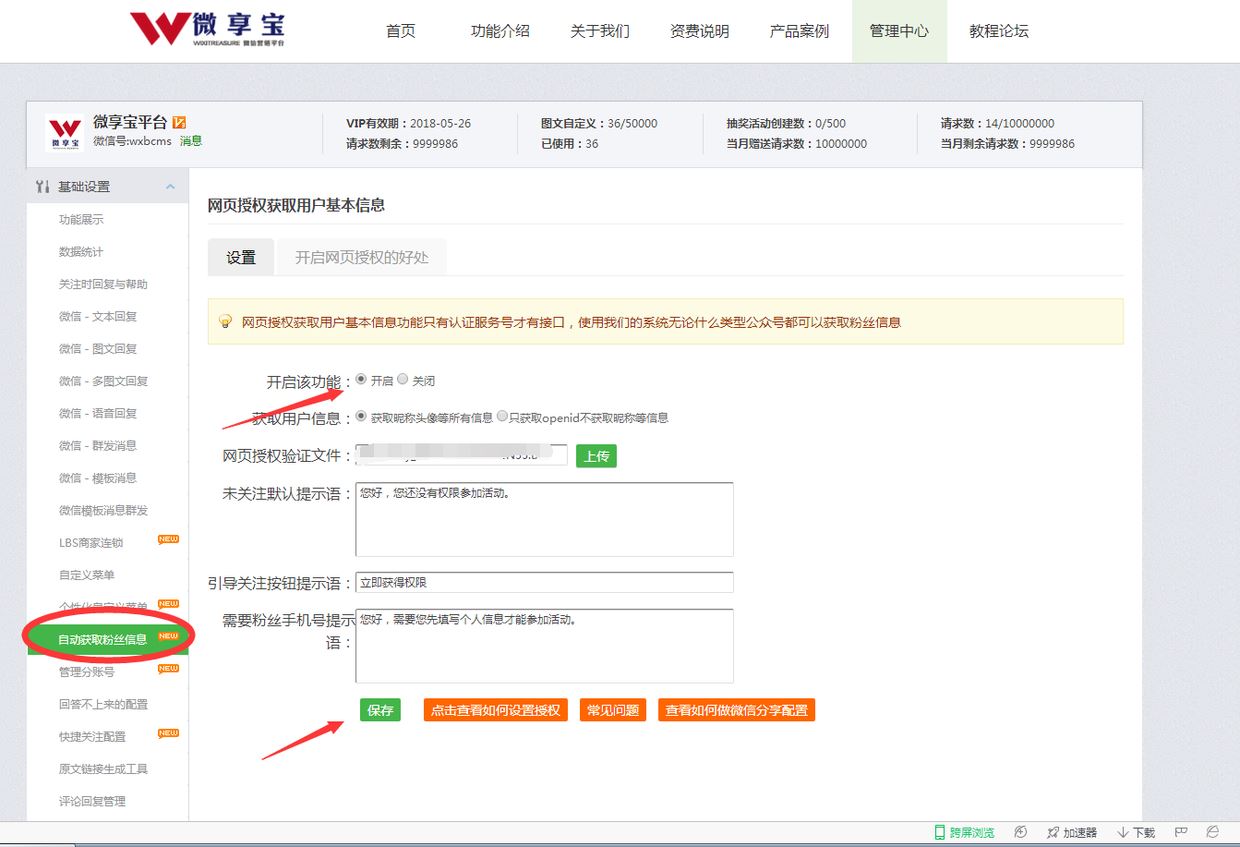Collapse the 基础设置 sidebar section
The width and height of the screenshot is (1240, 847).
point(170,187)
